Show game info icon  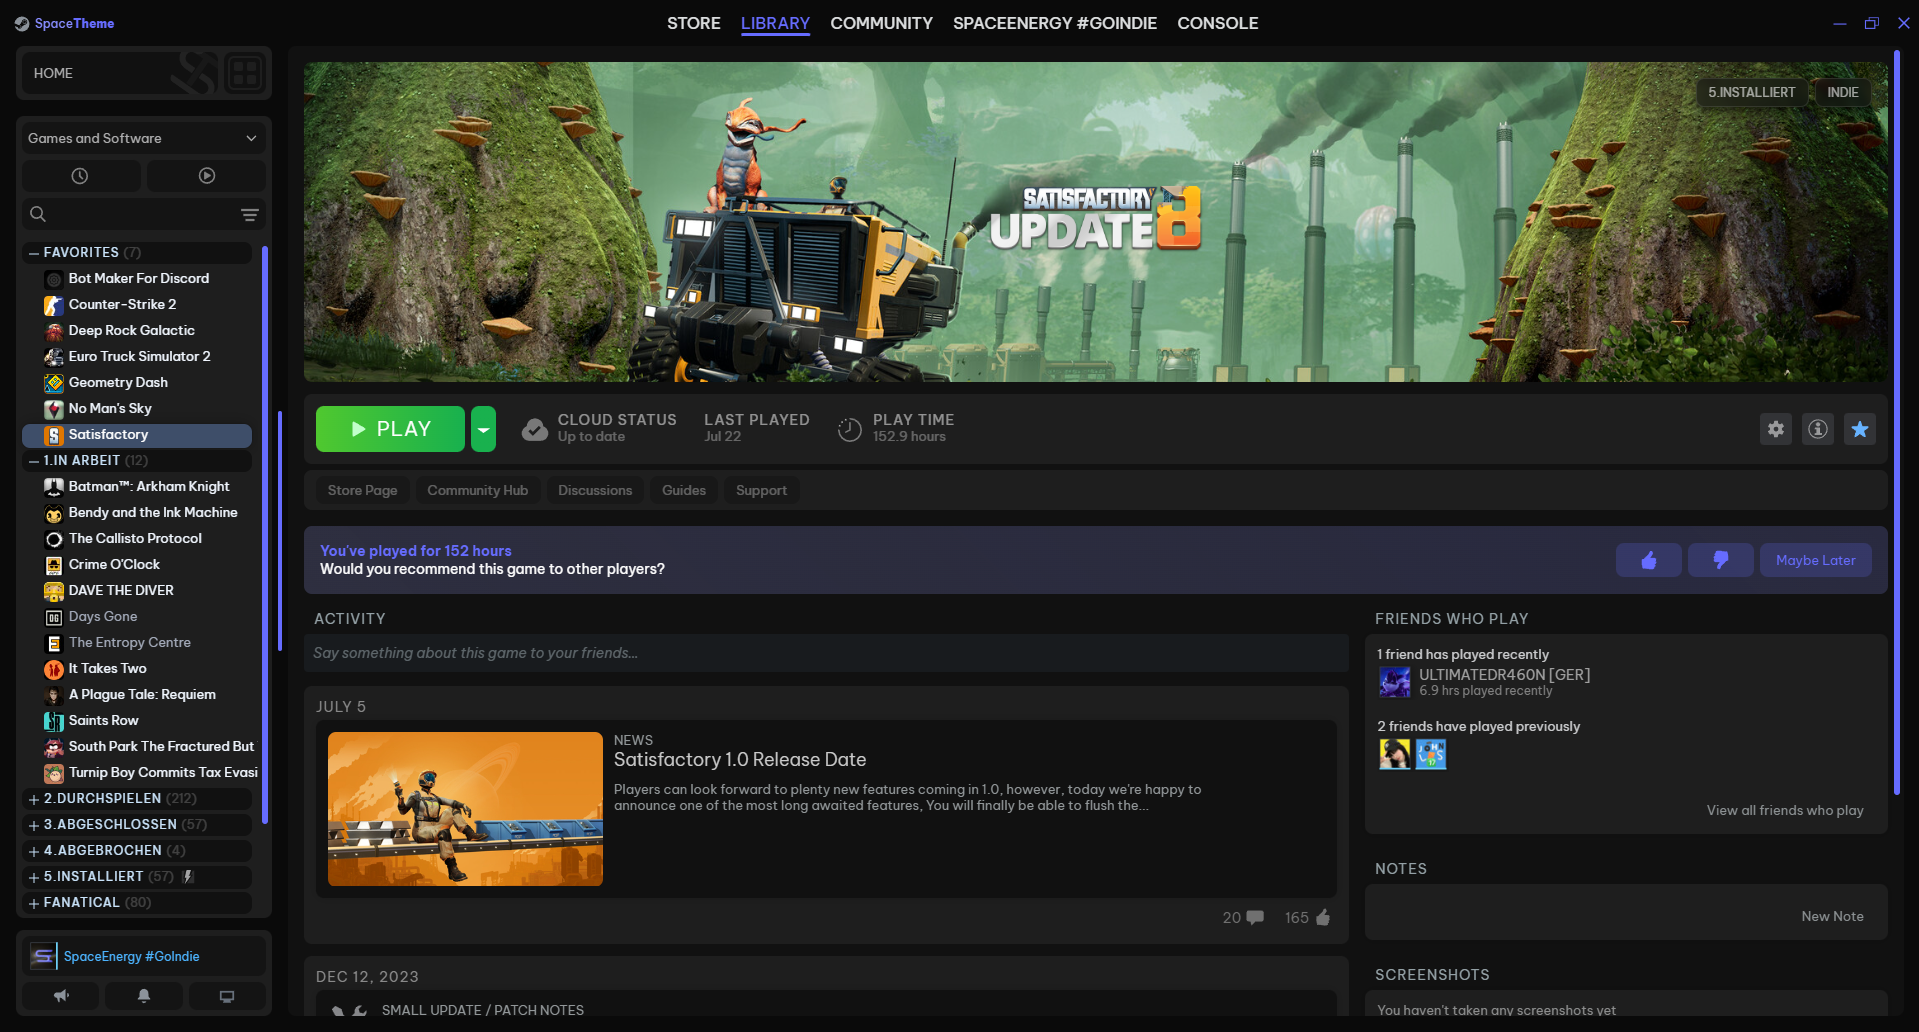coord(1818,429)
